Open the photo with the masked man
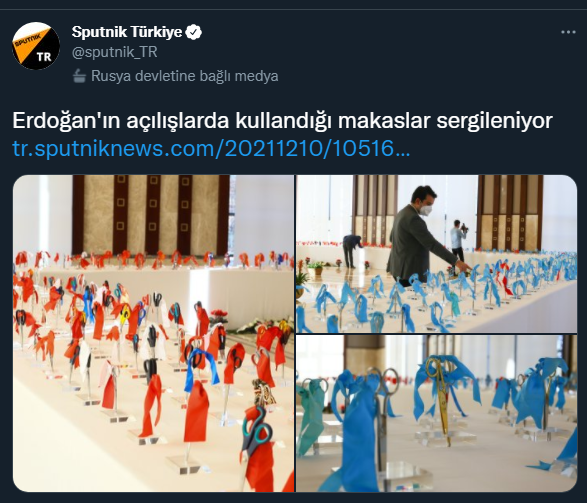 pyautogui.click(x=437, y=254)
